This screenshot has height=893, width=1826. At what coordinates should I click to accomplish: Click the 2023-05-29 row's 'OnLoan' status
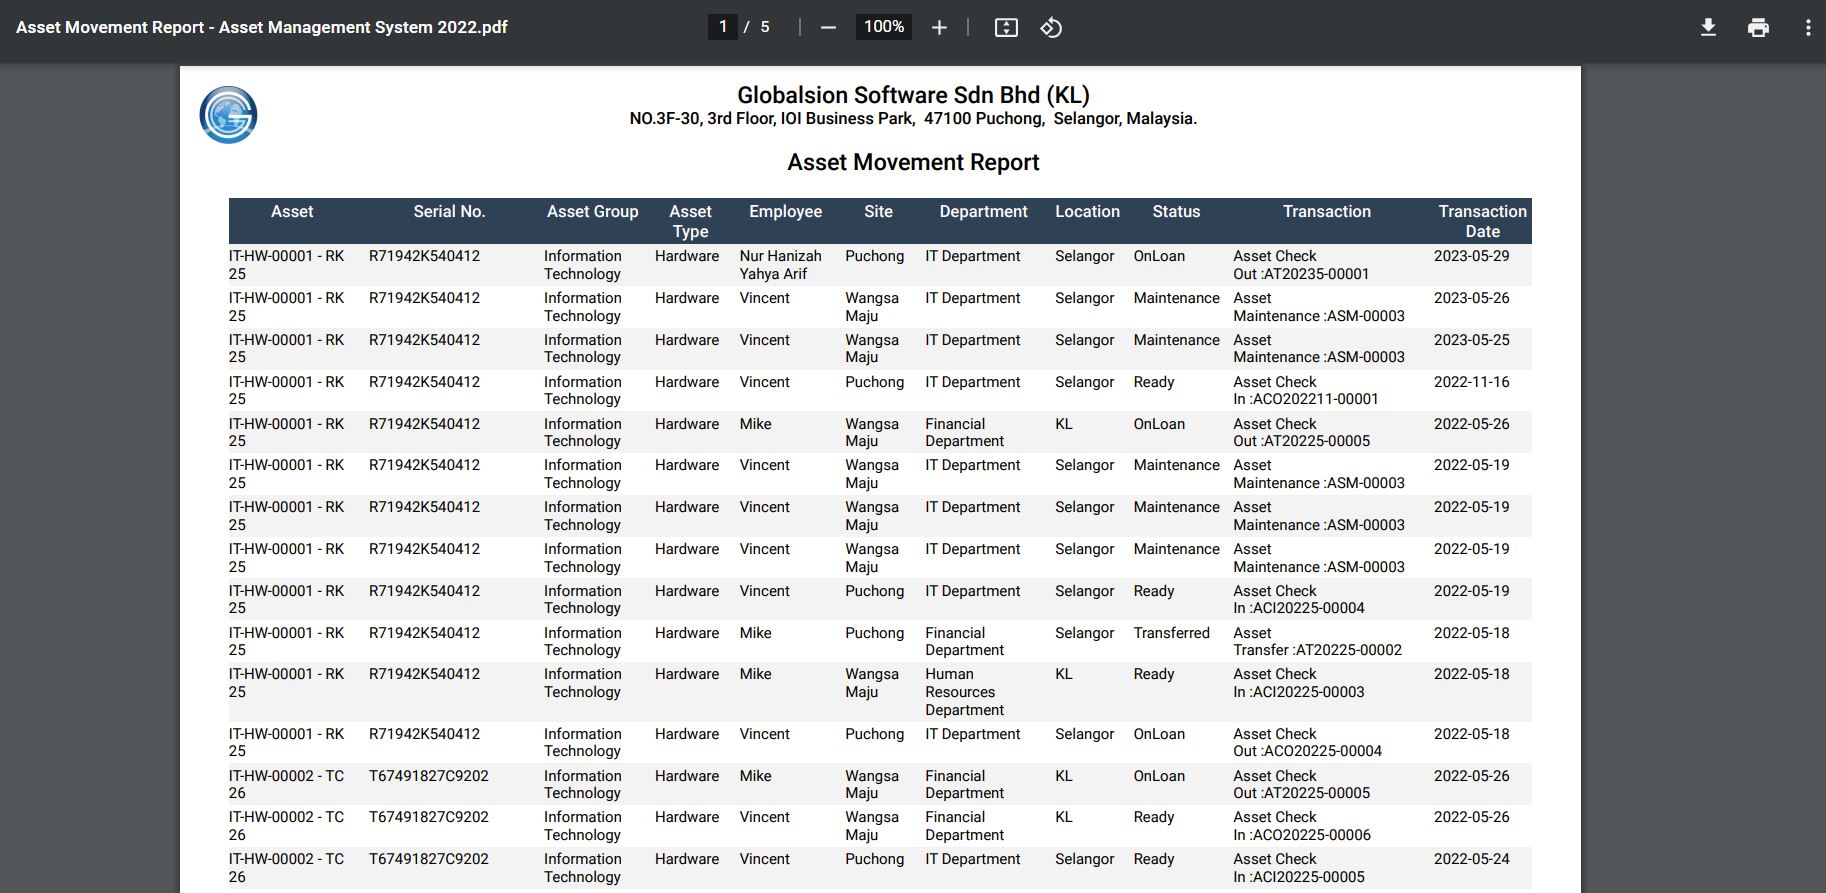(1159, 256)
